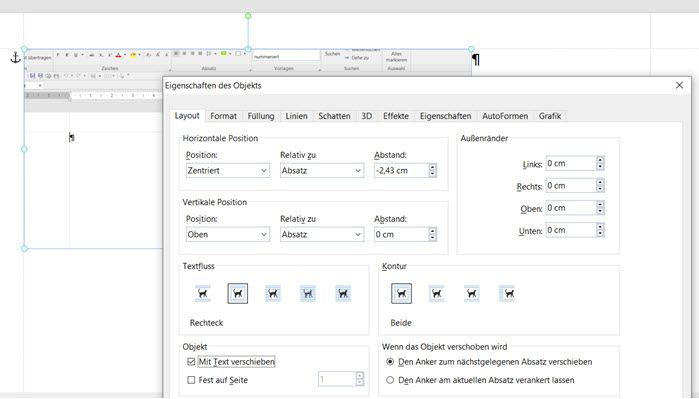Screen dimensions: 699x399
Task: Click vertical Abstand field with 0 cm
Action: 401,234
